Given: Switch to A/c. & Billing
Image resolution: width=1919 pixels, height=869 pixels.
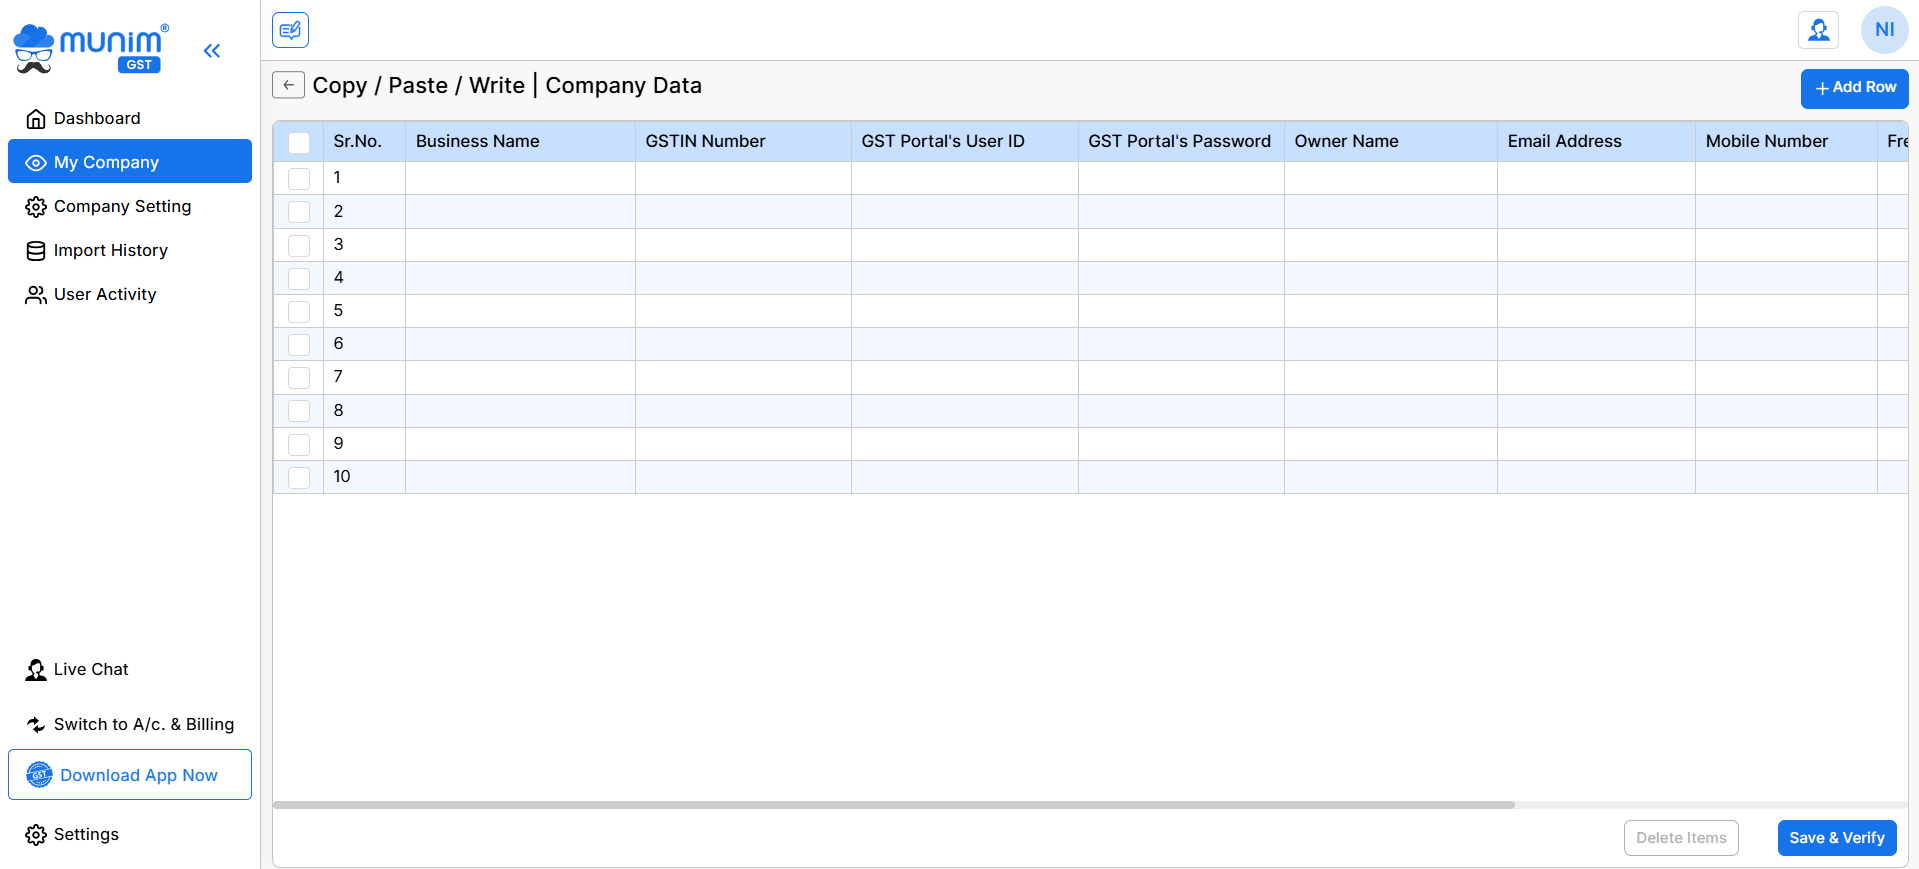Looking at the screenshot, I should point(143,725).
